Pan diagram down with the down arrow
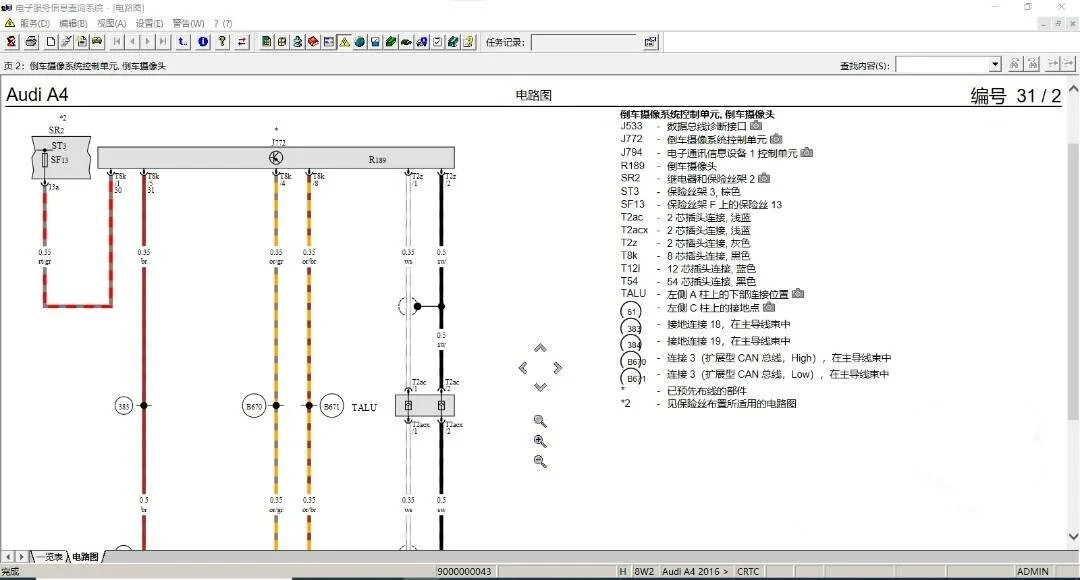This screenshot has width=1080, height=580. point(540,387)
